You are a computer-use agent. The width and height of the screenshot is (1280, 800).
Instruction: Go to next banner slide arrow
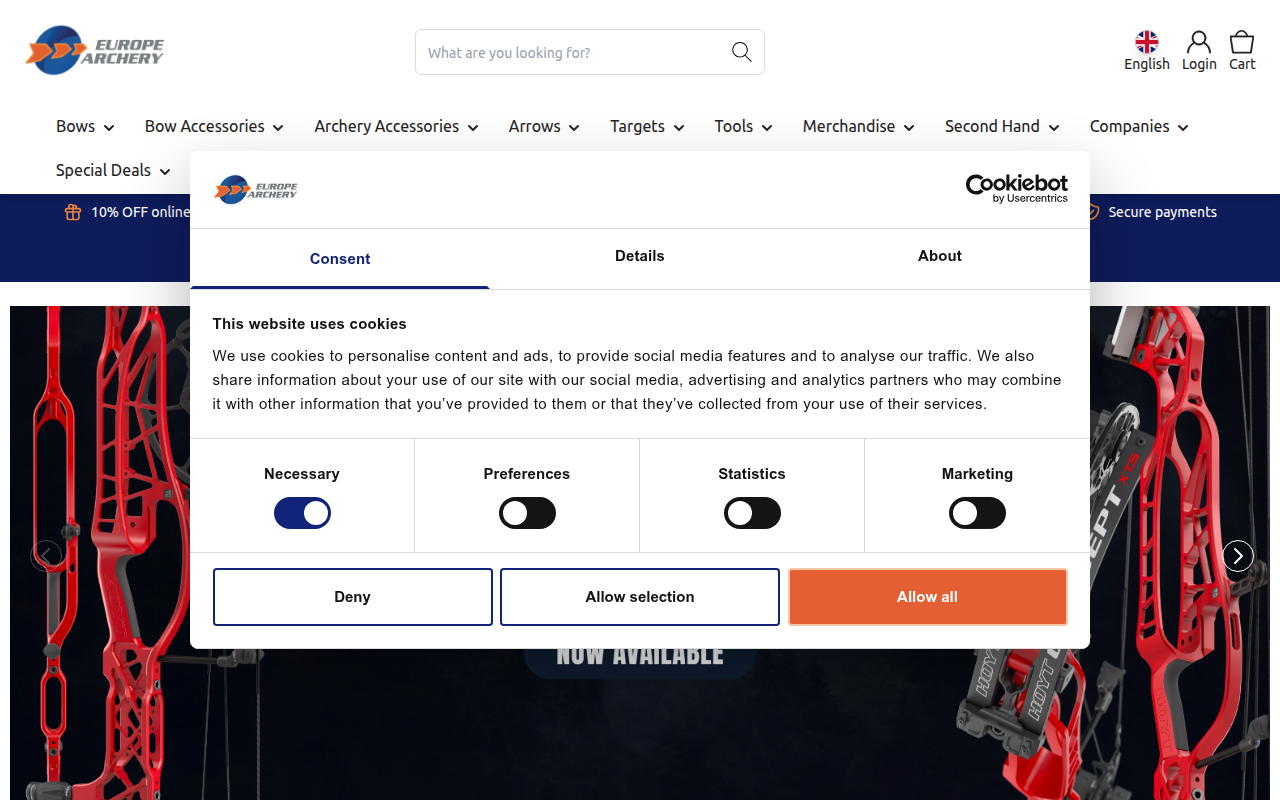pos(1238,556)
